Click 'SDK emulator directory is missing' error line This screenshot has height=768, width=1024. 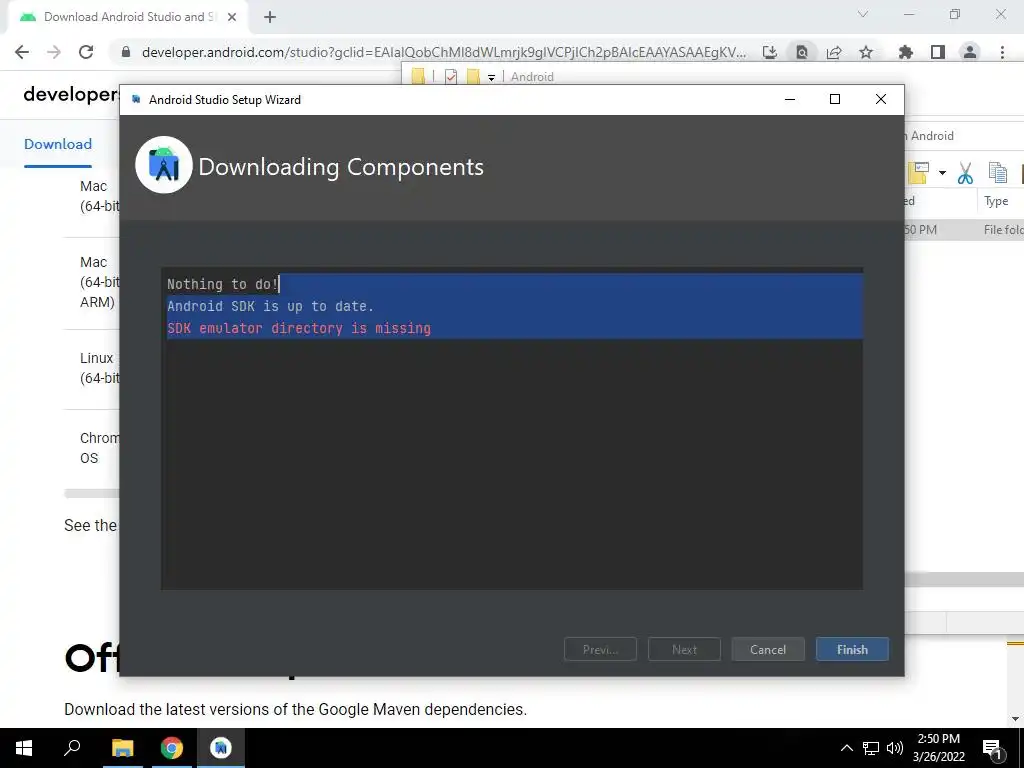[x=299, y=328]
